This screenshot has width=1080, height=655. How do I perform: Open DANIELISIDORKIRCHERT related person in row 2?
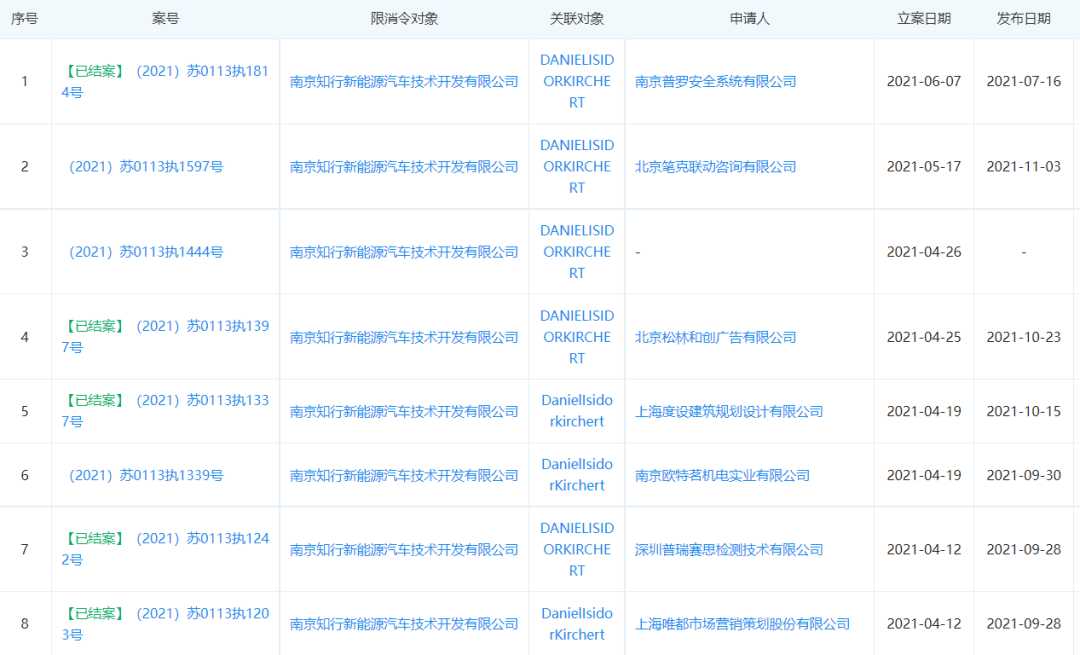pos(577,167)
